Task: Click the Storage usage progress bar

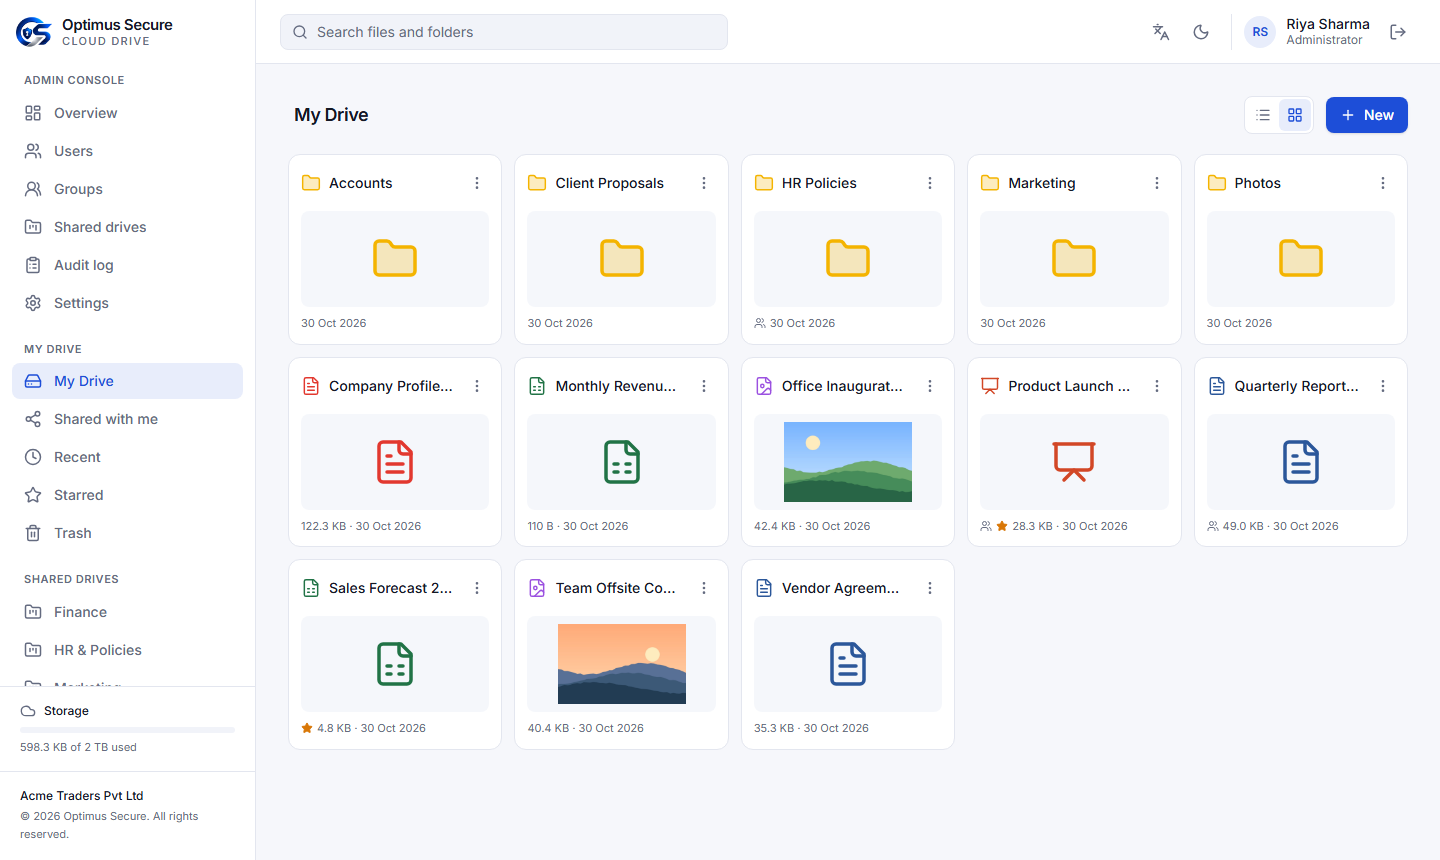Action: click(127, 730)
